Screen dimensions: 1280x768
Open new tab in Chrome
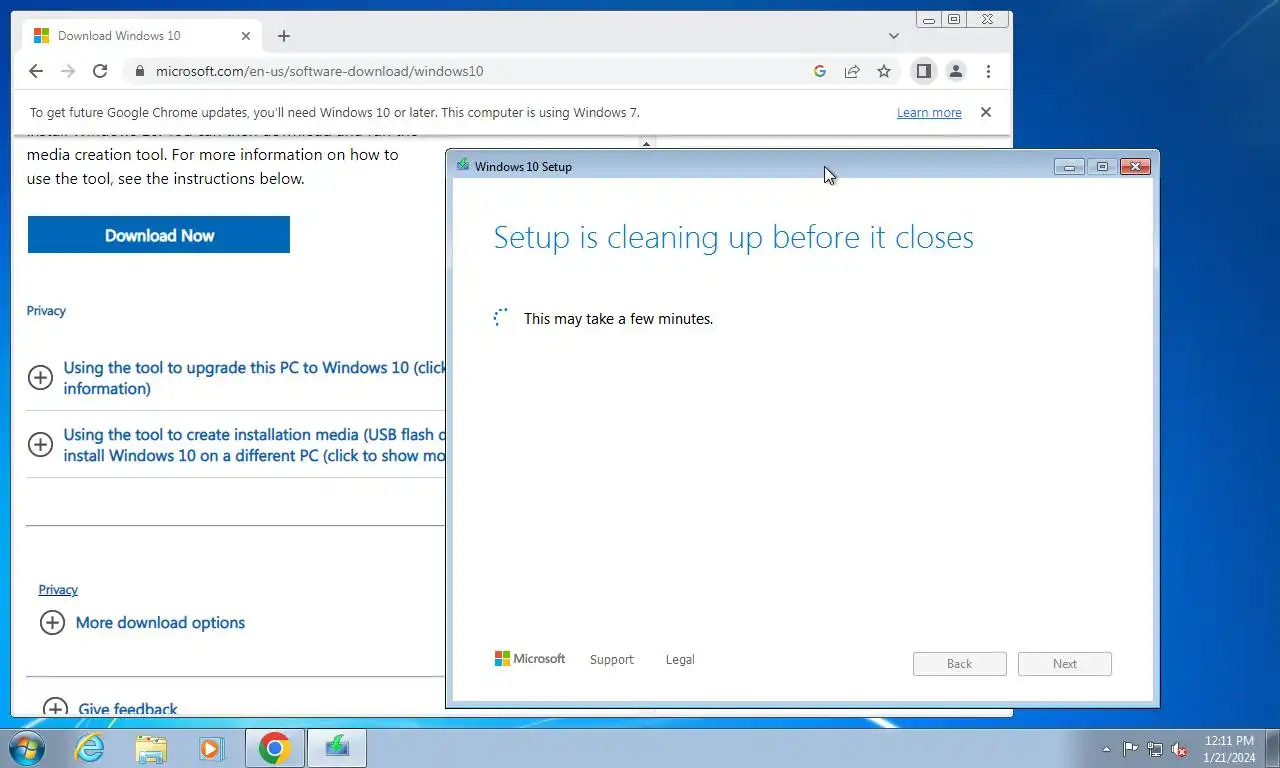pyautogui.click(x=284, y=36)
